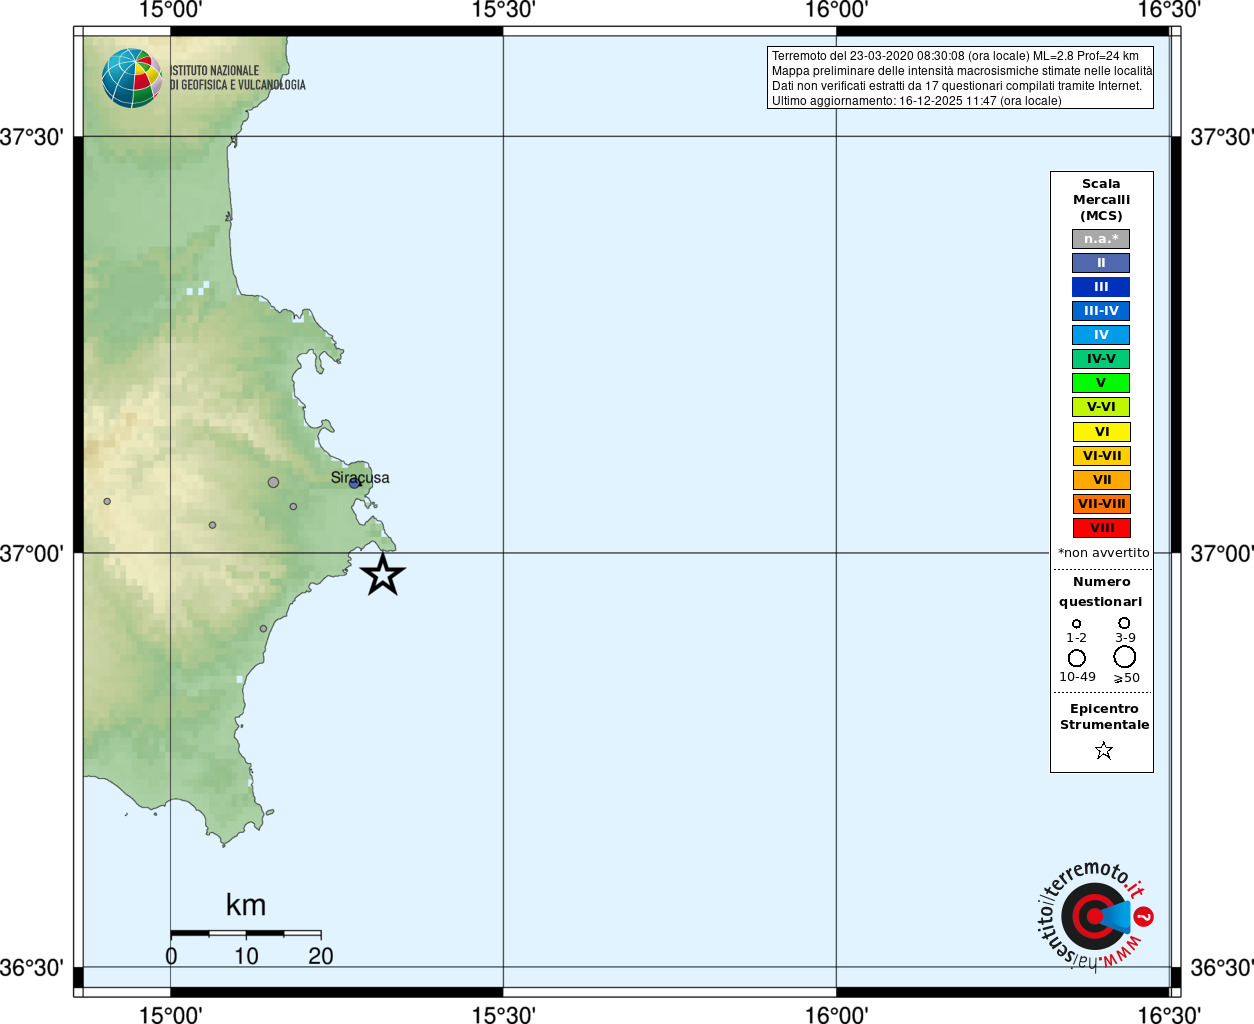Click the haisentitoilterremoto.it logo
1254x1024 pixels.
pos(1093,915)
